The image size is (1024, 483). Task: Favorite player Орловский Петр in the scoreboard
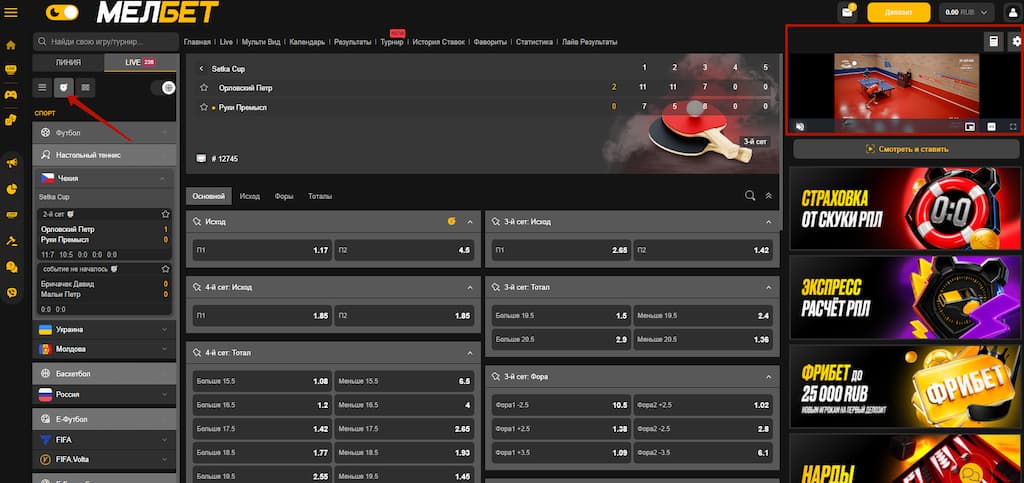[x=204, y=87]
